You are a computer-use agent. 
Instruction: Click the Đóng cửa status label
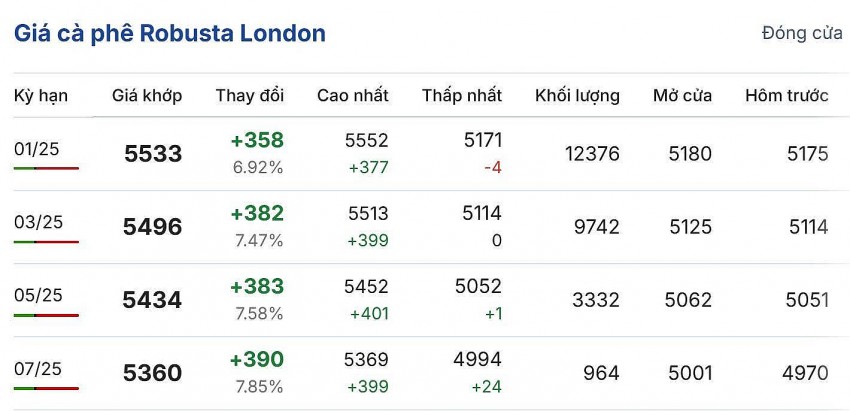point(802,33)
